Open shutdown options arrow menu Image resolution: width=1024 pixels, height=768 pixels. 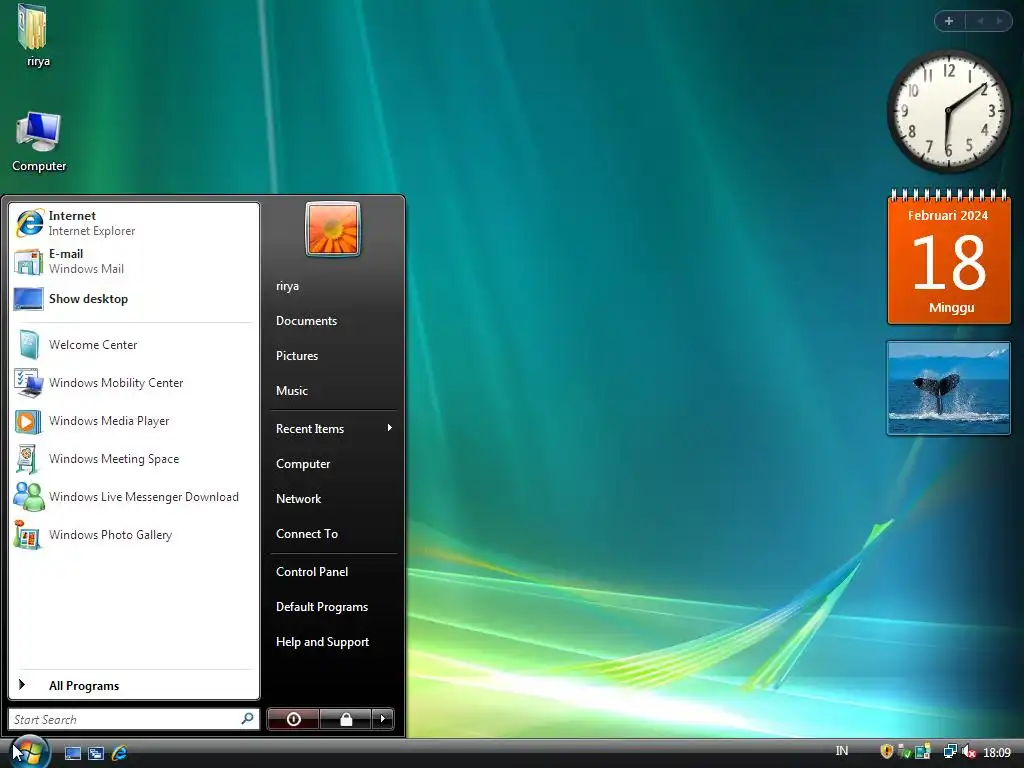[x=383, y=719]
